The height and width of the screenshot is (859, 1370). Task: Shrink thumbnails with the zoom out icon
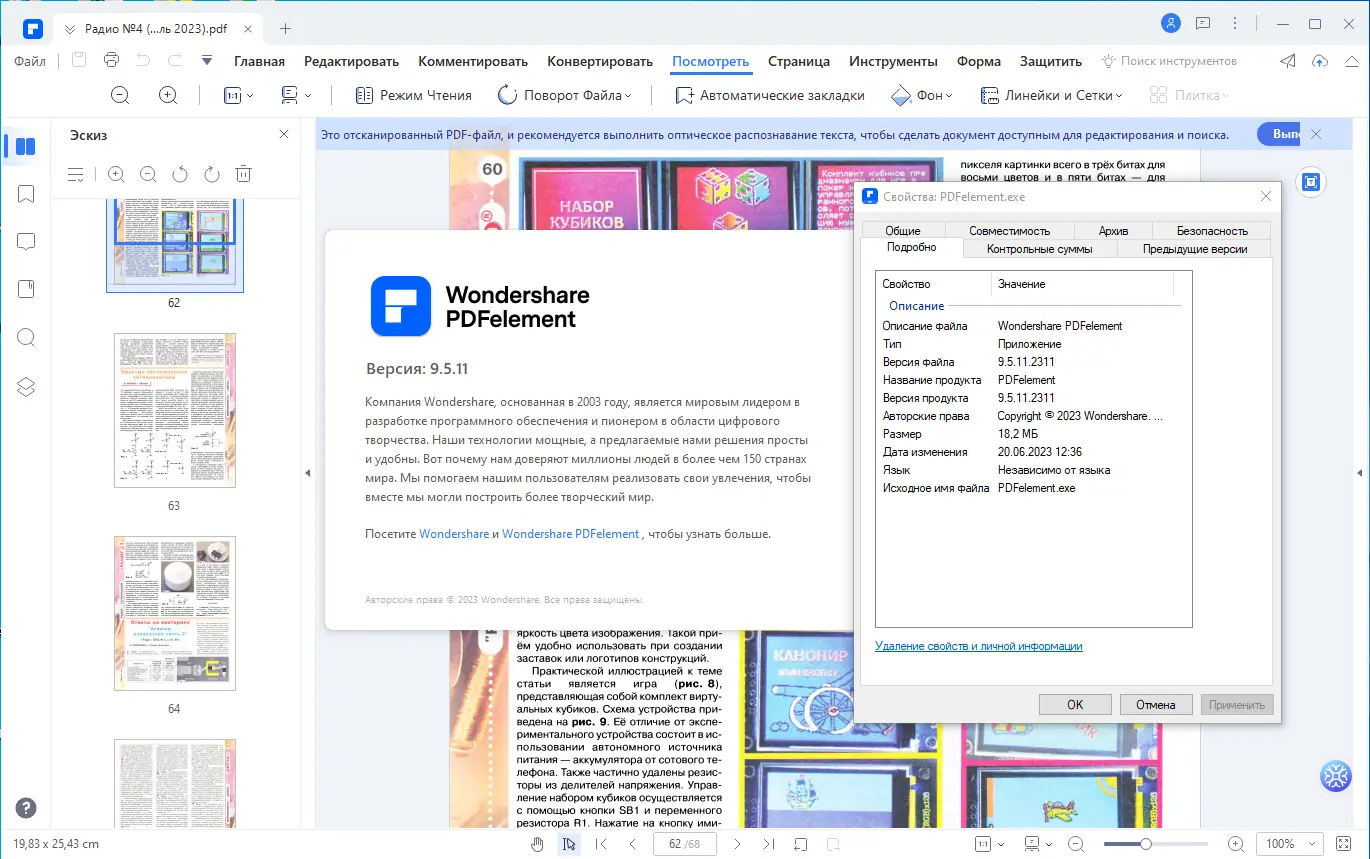tap(148, 174)
